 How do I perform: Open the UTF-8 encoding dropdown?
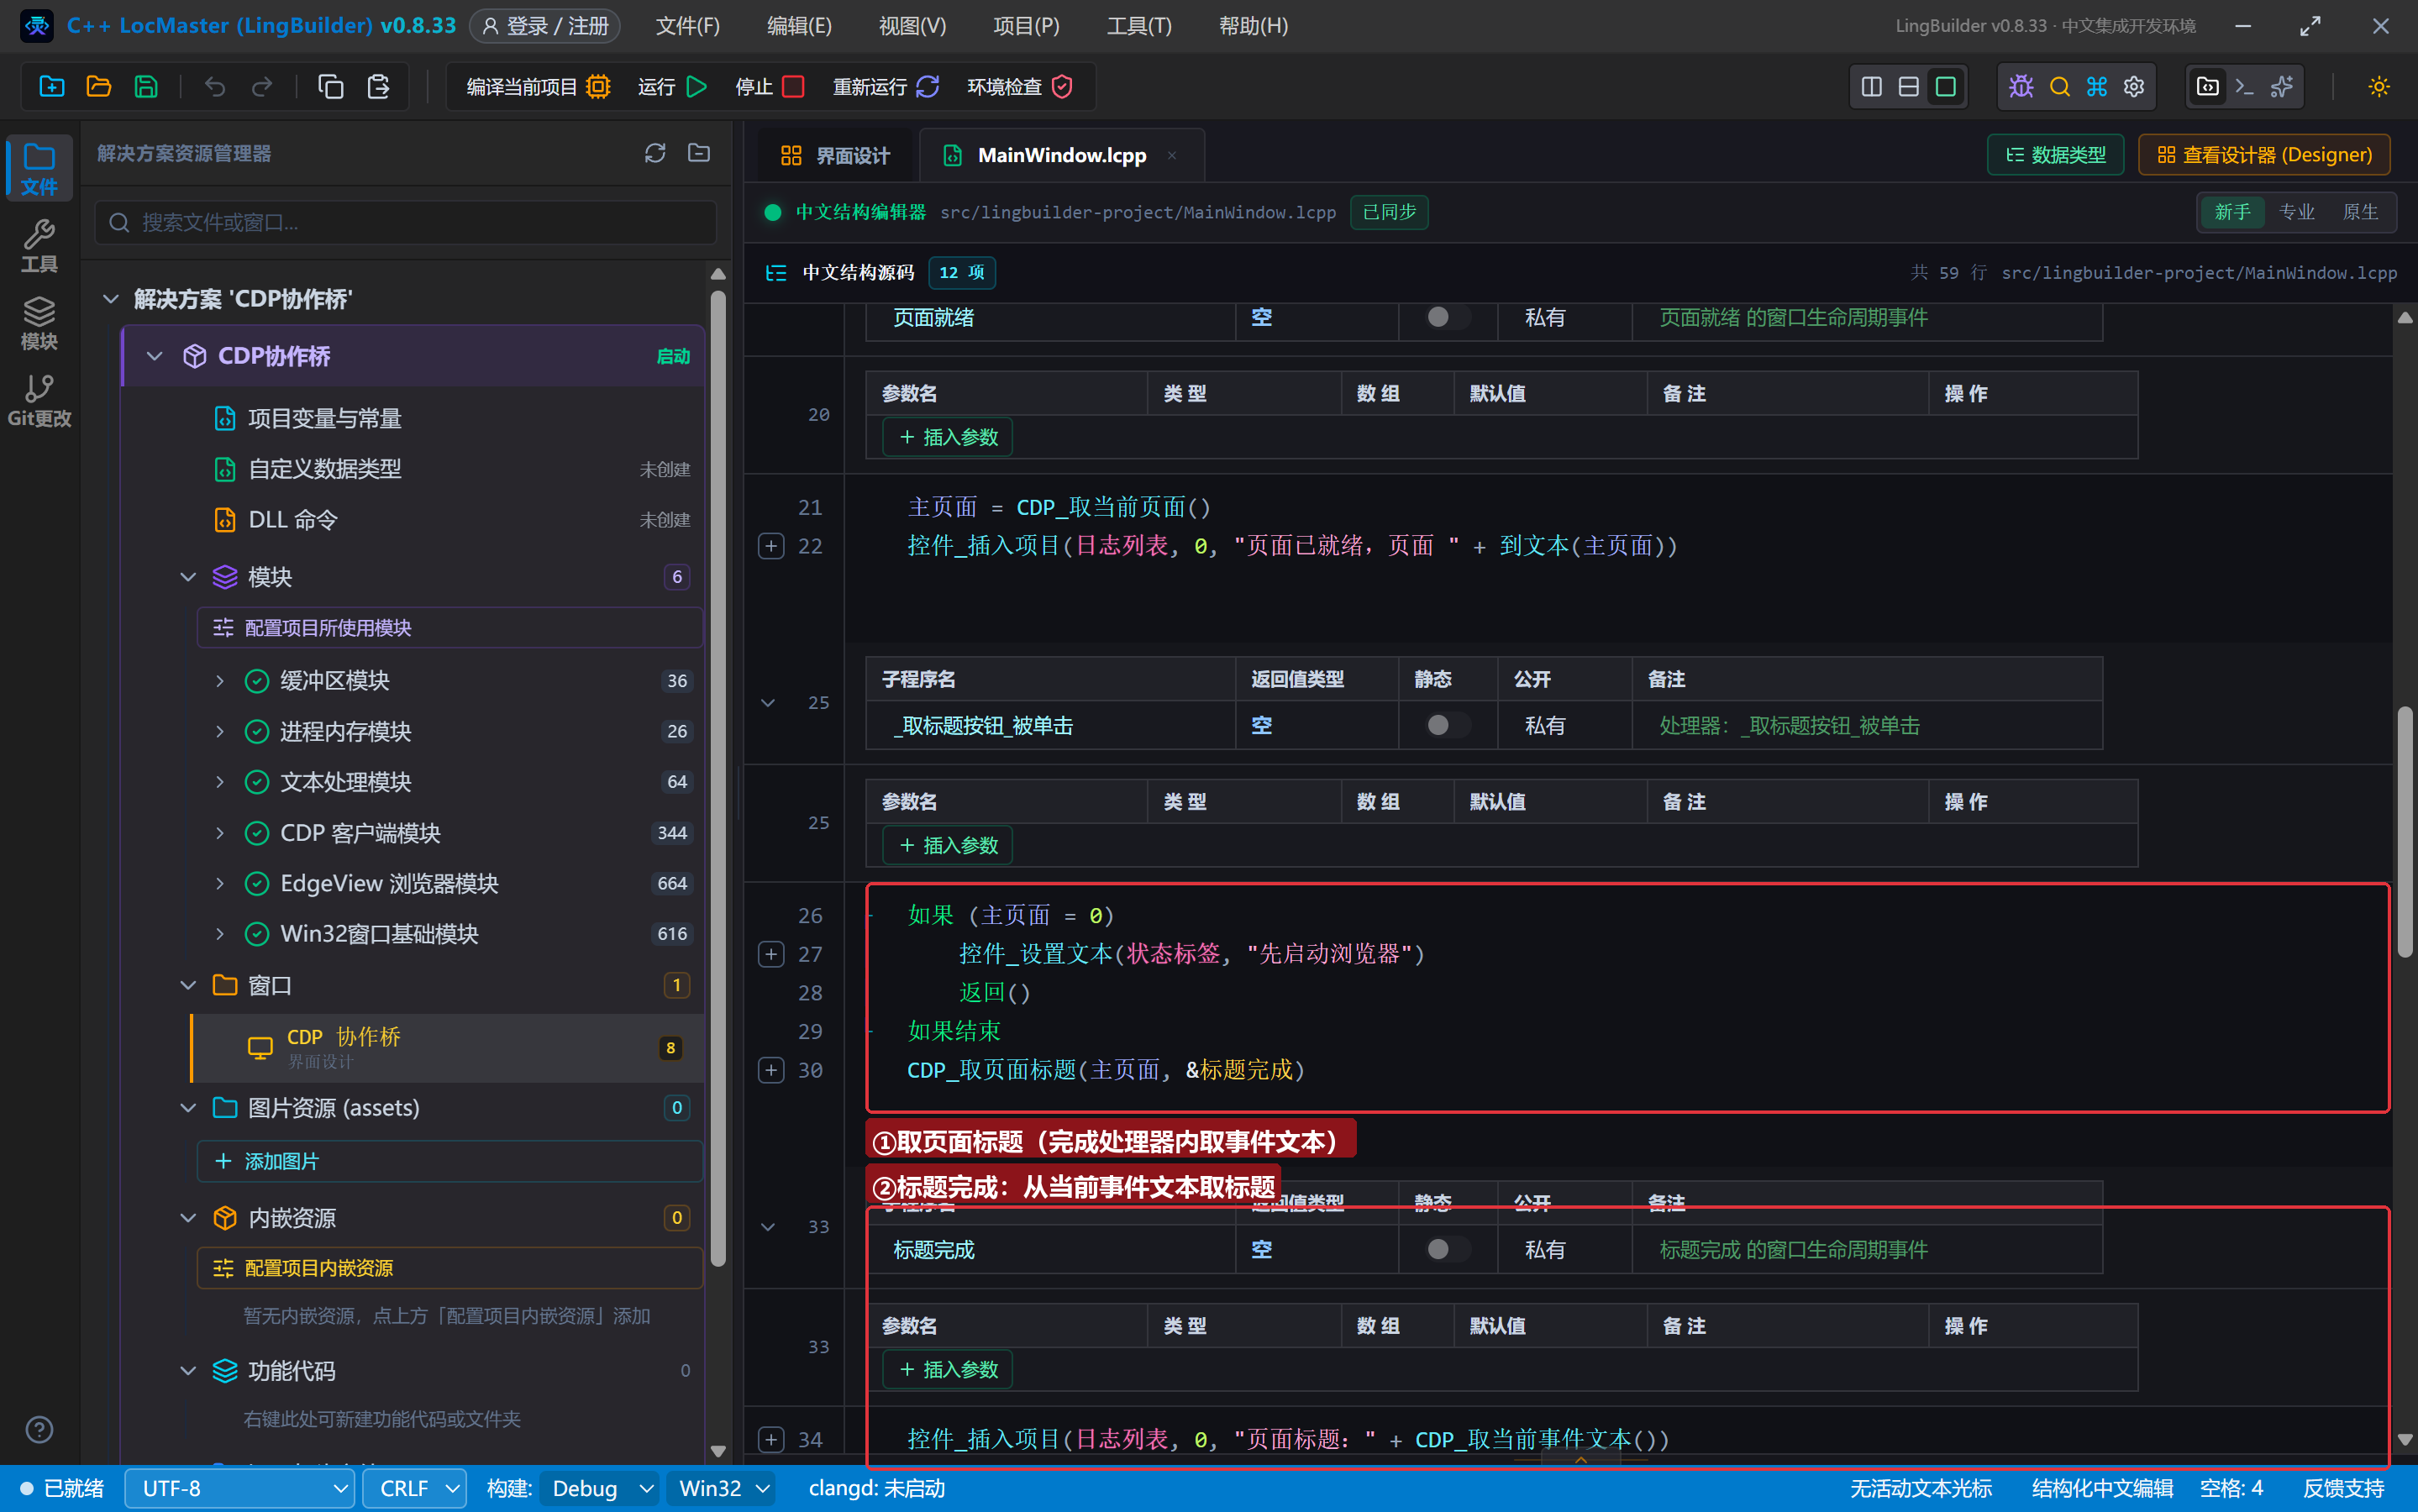point(240,1488)
